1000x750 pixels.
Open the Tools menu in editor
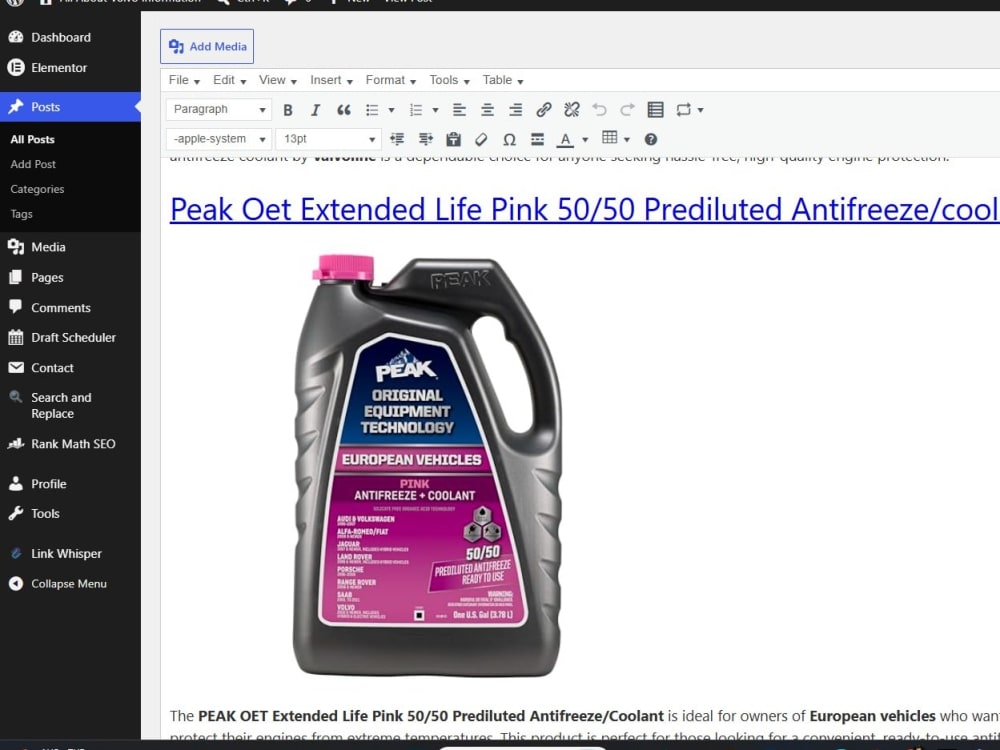(x=449, y=80)
